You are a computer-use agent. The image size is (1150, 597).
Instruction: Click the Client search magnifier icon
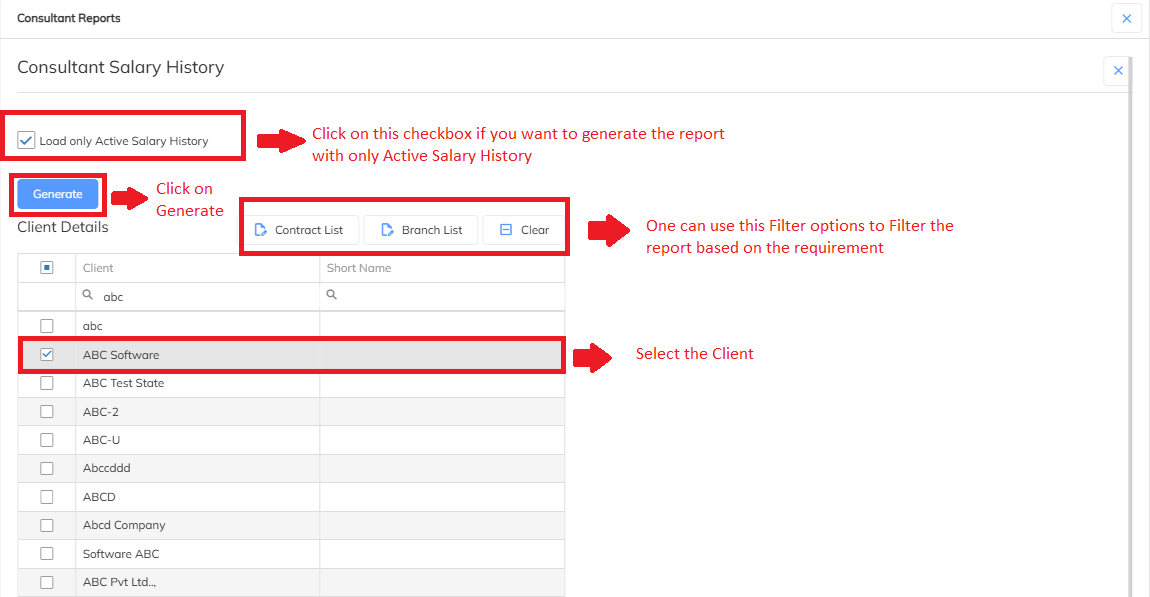[x=89, y=296]
